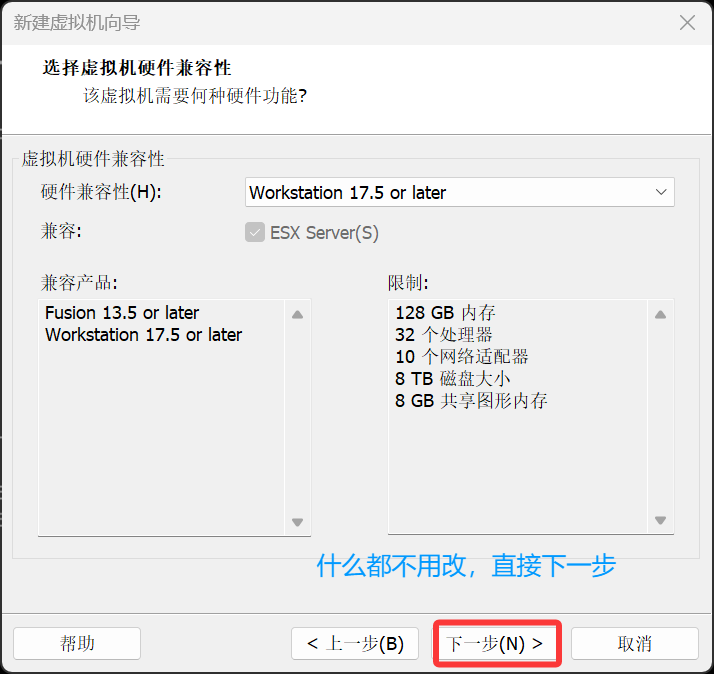Viewport: 714px width, 674px height.
Task: Select Workstation 17.5 or later in products list
Action: coord(143,335)
